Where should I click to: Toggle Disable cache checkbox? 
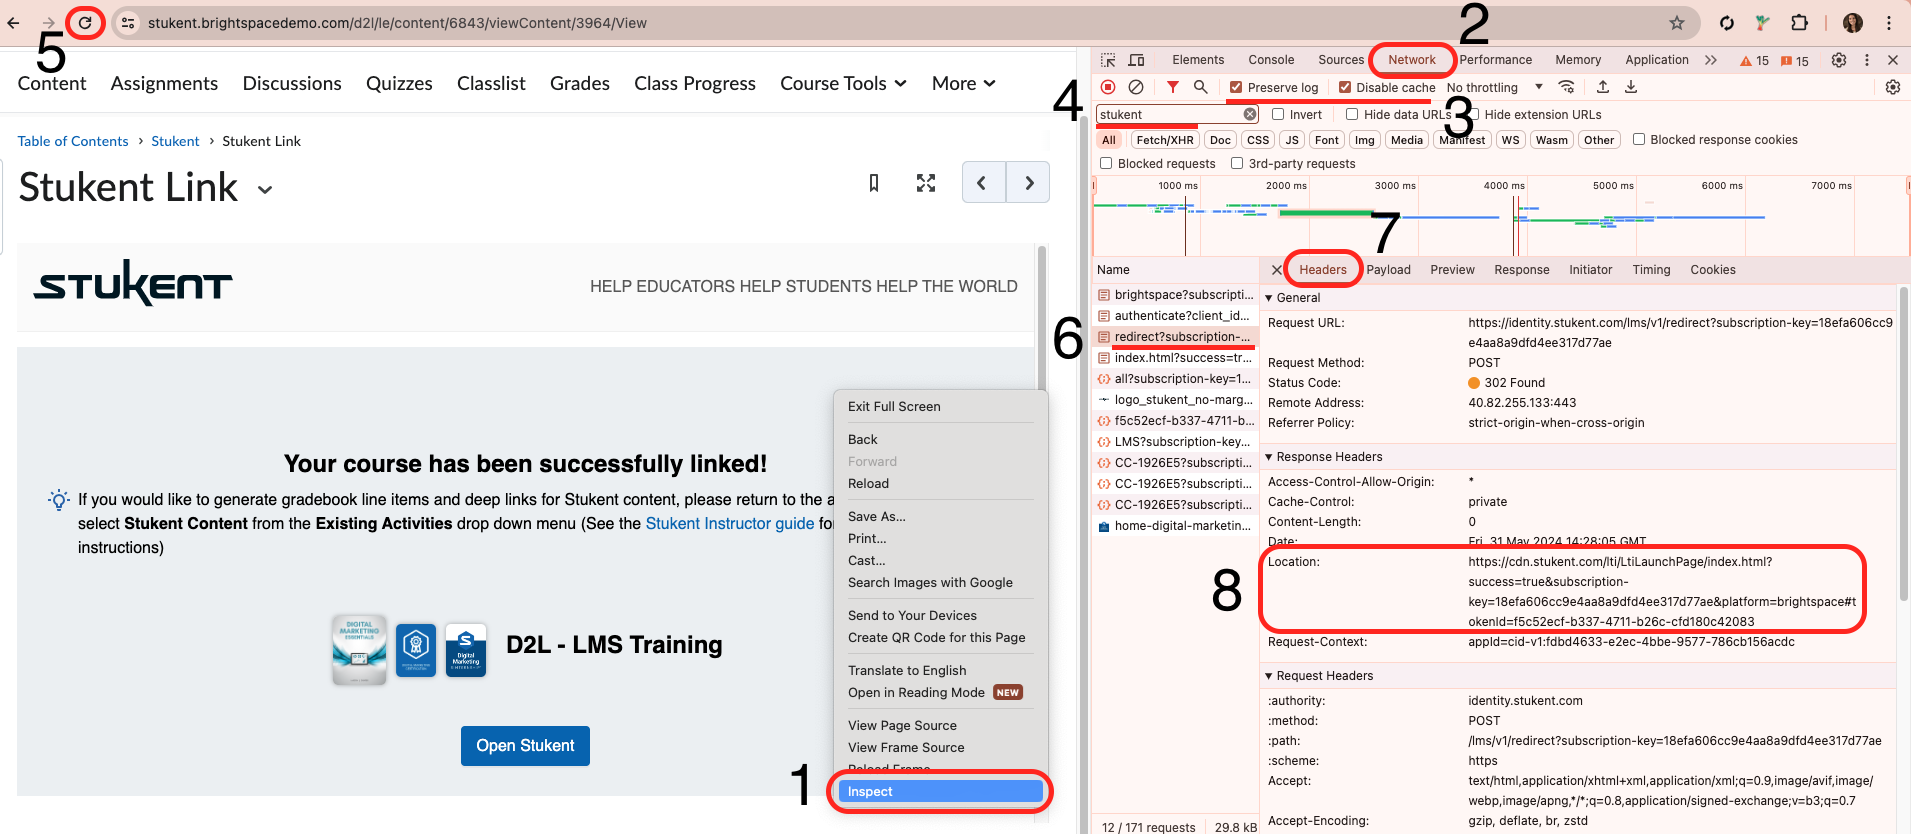[x=1345, y=87]
